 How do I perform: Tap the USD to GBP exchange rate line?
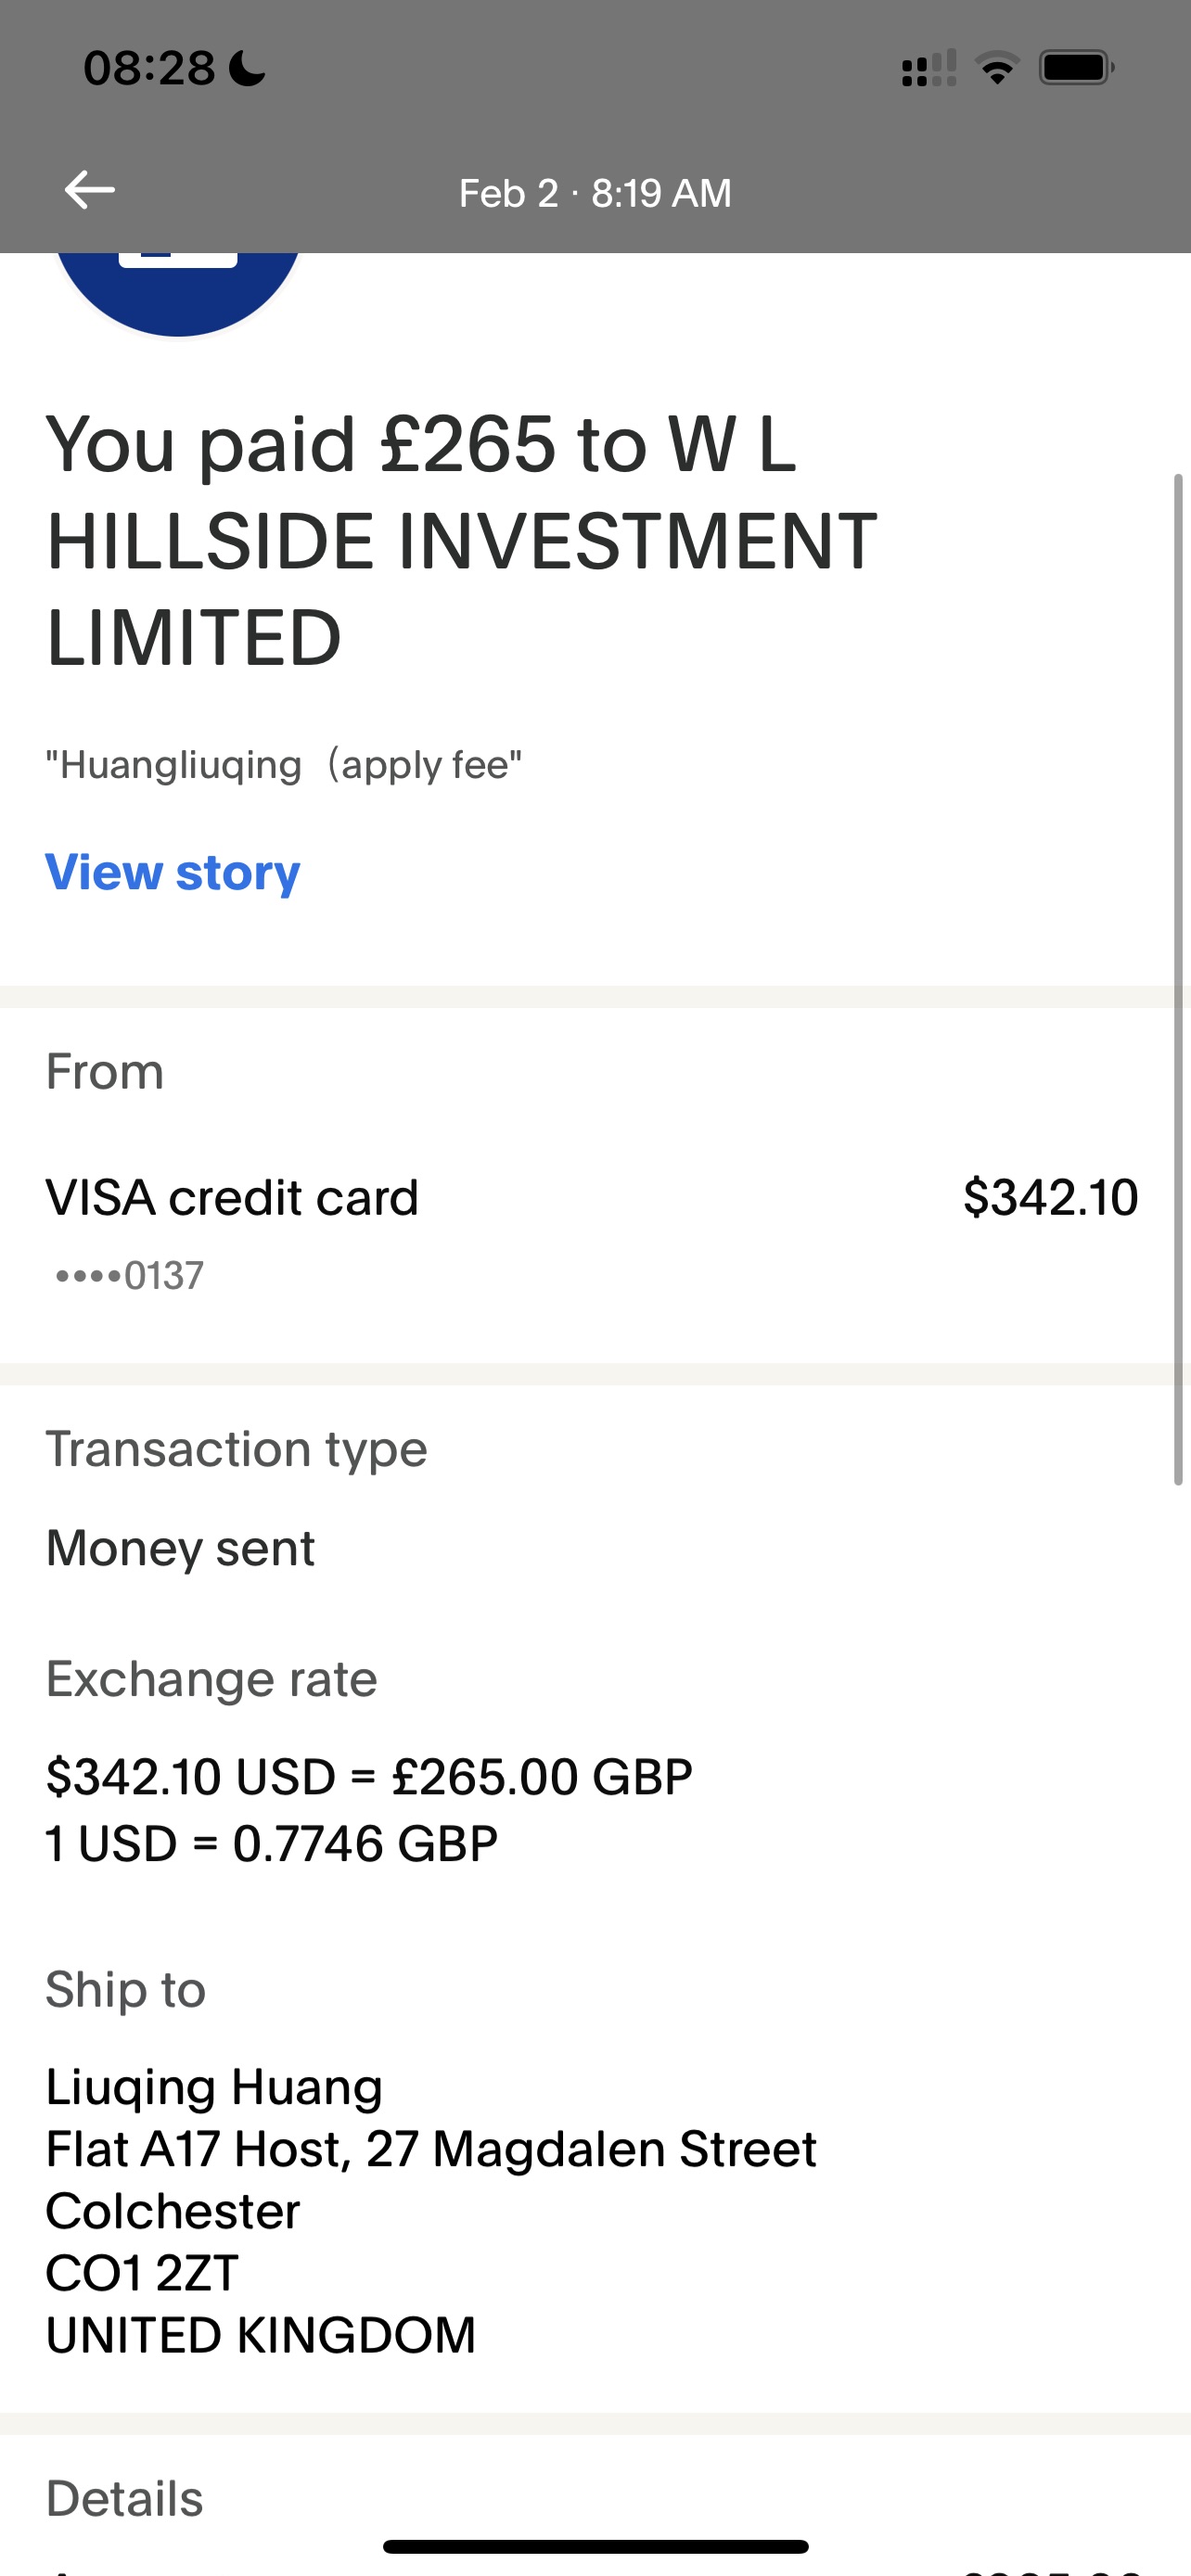click(369, 1776)
